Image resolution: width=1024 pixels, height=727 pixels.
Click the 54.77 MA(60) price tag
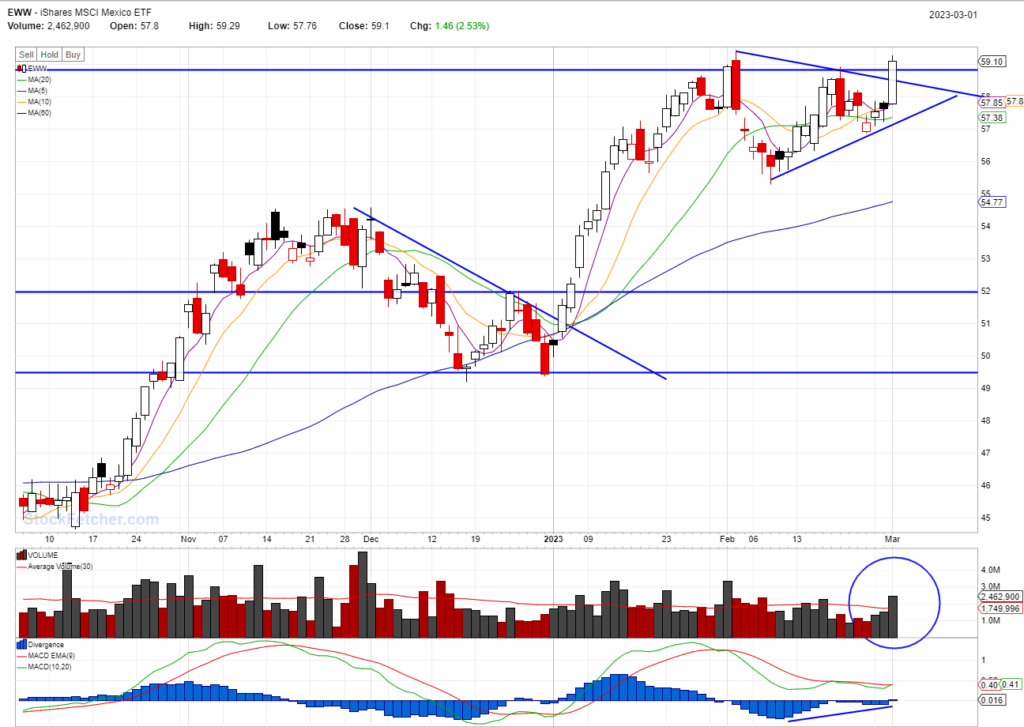pyautogui.click(x=992, y=202)
